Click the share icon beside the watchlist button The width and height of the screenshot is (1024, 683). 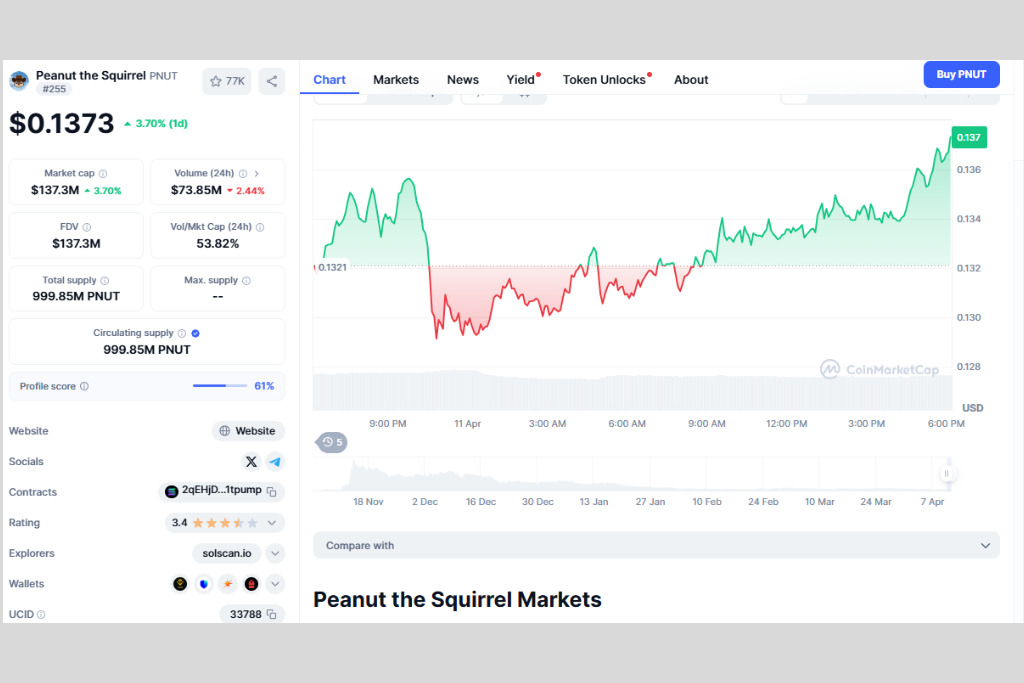pyautogui.click(x=272, y=82)
